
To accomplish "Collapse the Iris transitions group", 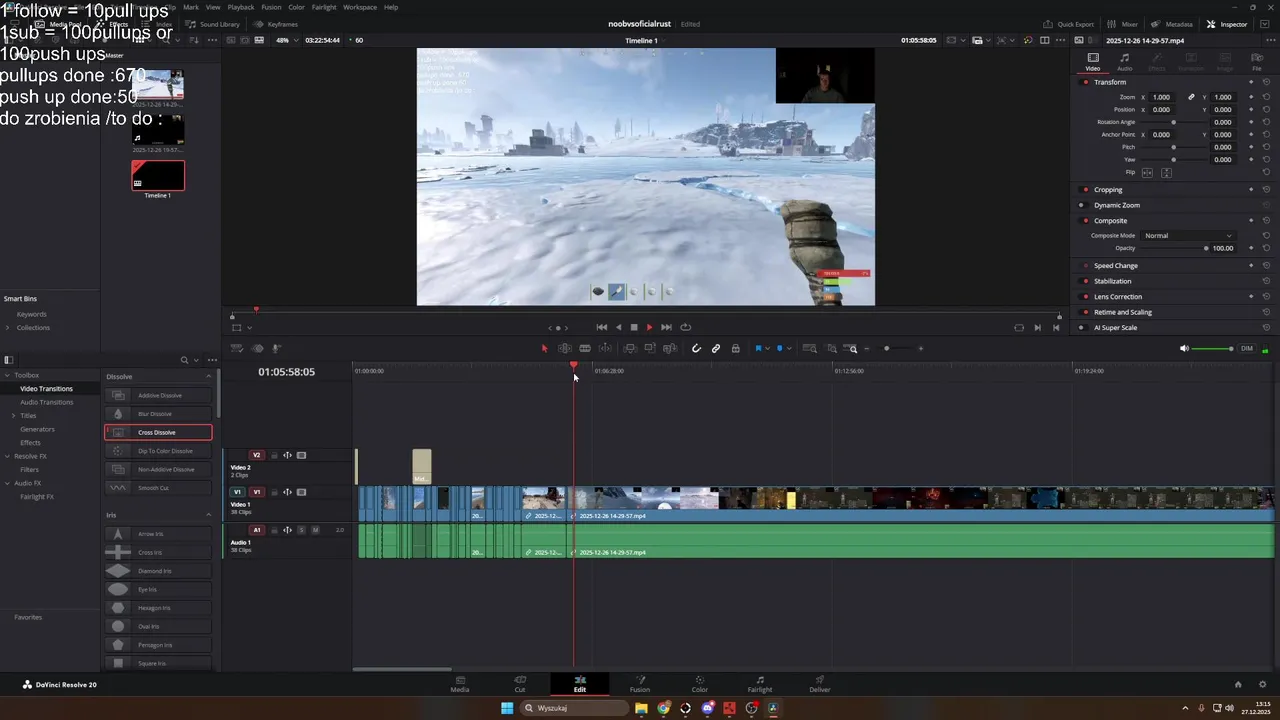I will (209, 515).
